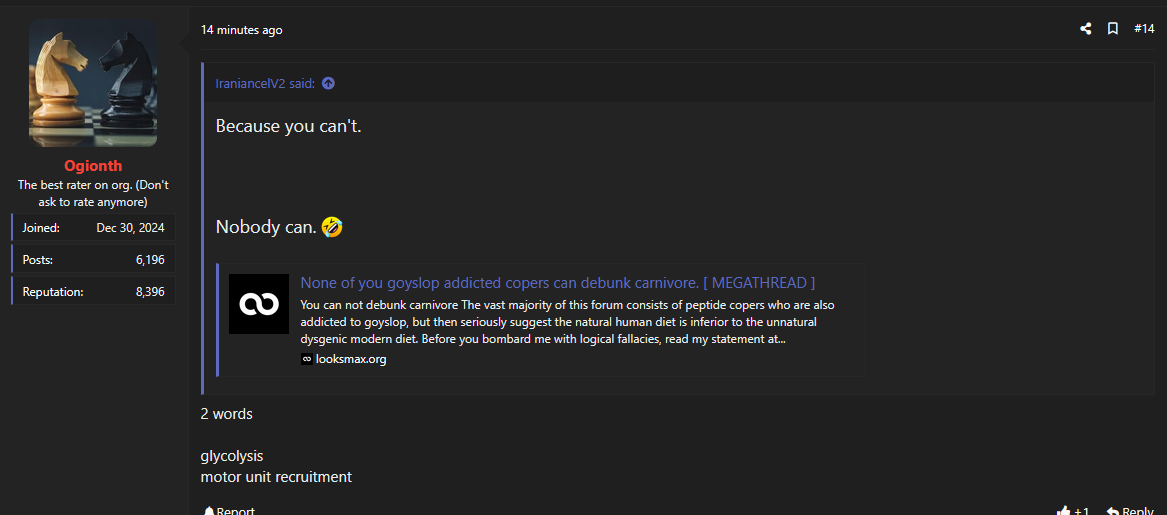This screenshot has height=515, width=1167.
Task: Click the Joined date Dec 30, 2024
Action: (x=130, y=228)
